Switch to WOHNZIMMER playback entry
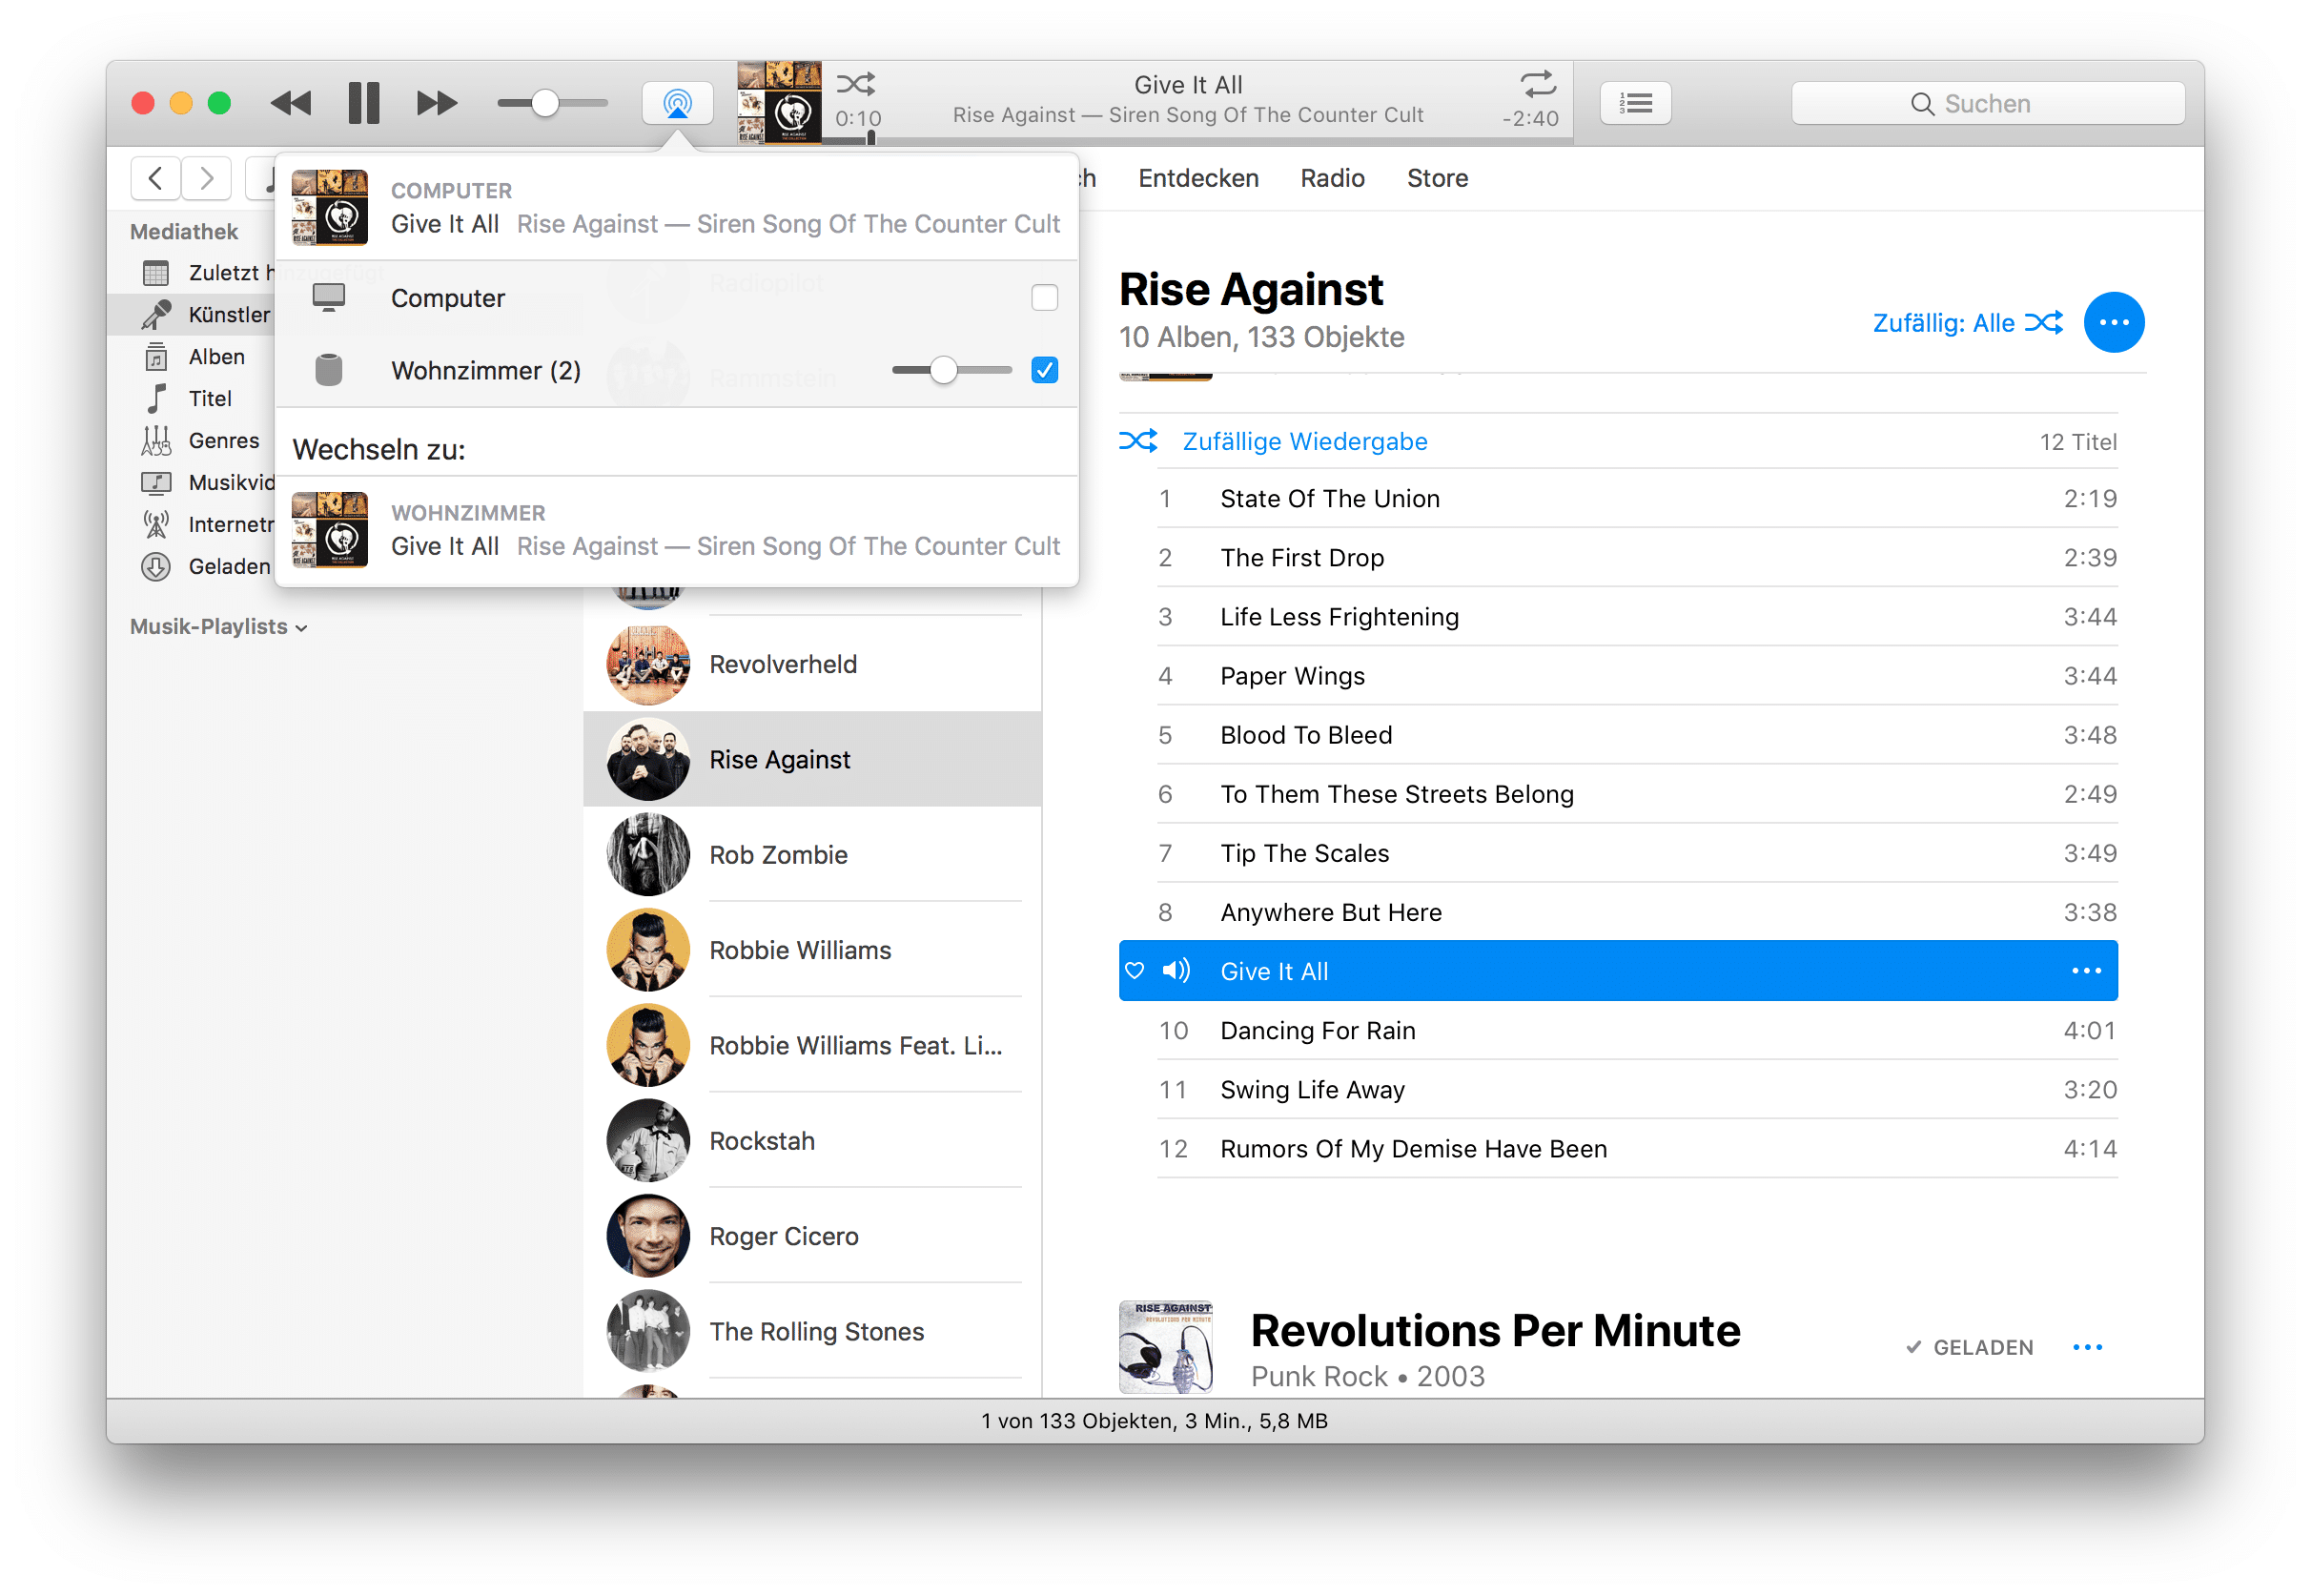2311x1596 pixels. [677, 530]
